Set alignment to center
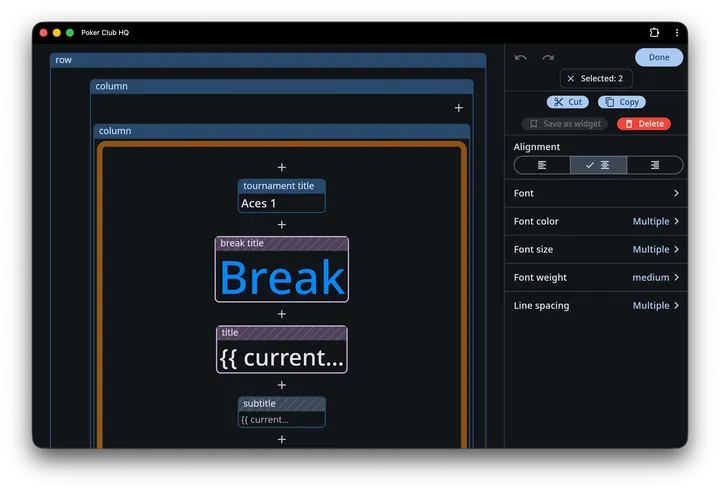This screenshot has width=720, height=491. pyautogui.click(x=598, y=165)
